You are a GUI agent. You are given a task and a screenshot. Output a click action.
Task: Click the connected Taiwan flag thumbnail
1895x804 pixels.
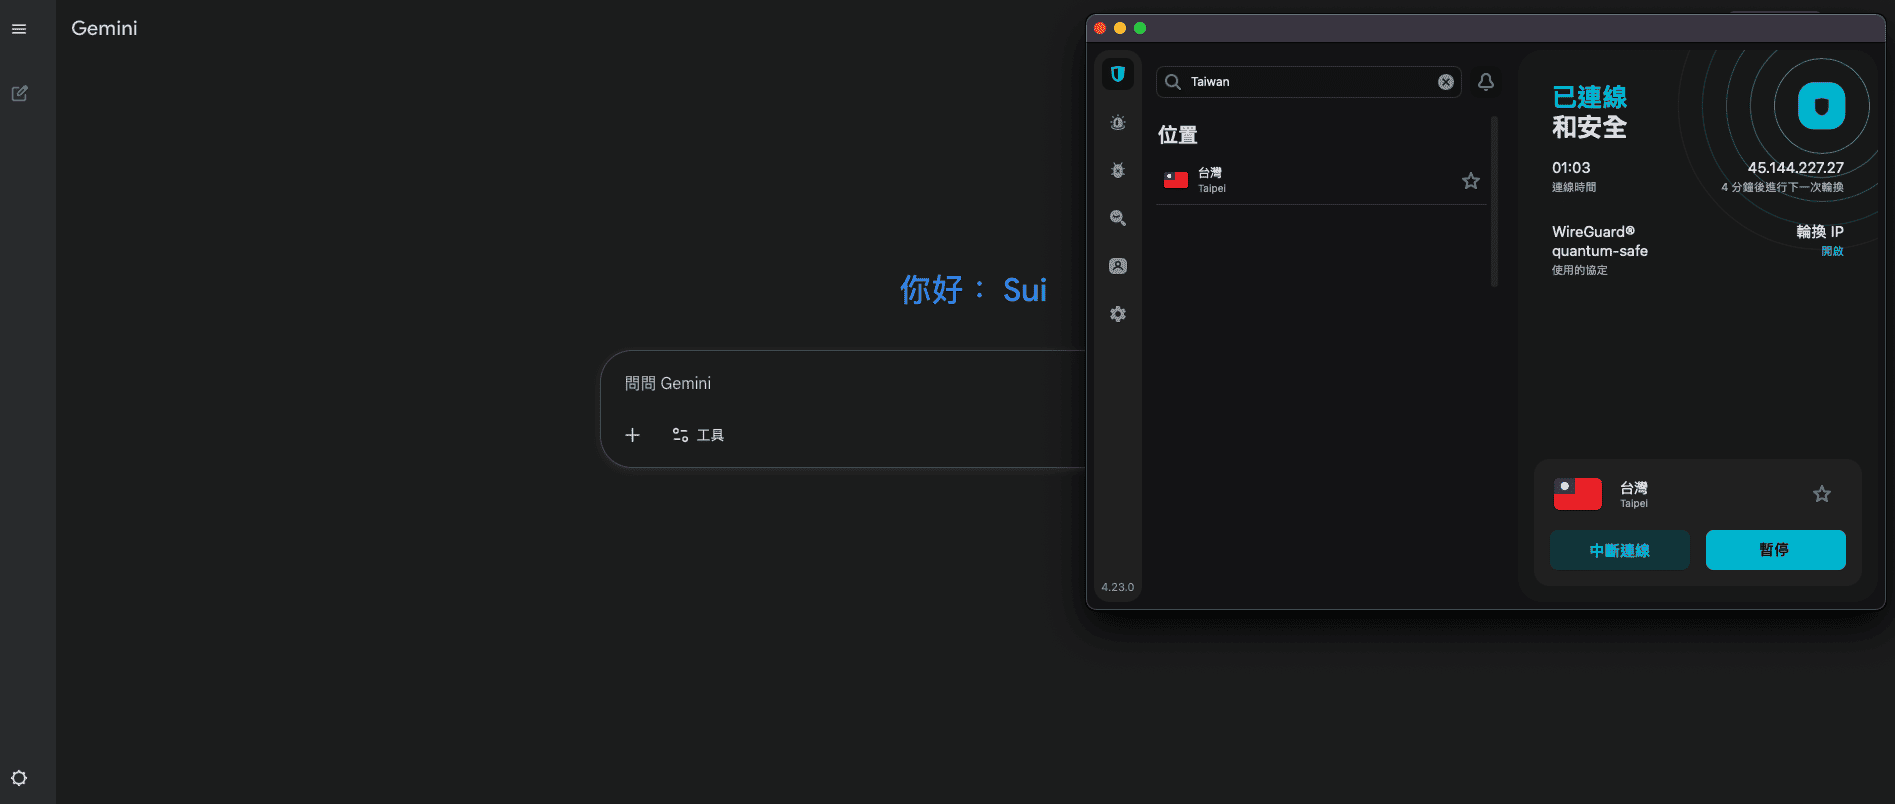(x=1578, y=494)
